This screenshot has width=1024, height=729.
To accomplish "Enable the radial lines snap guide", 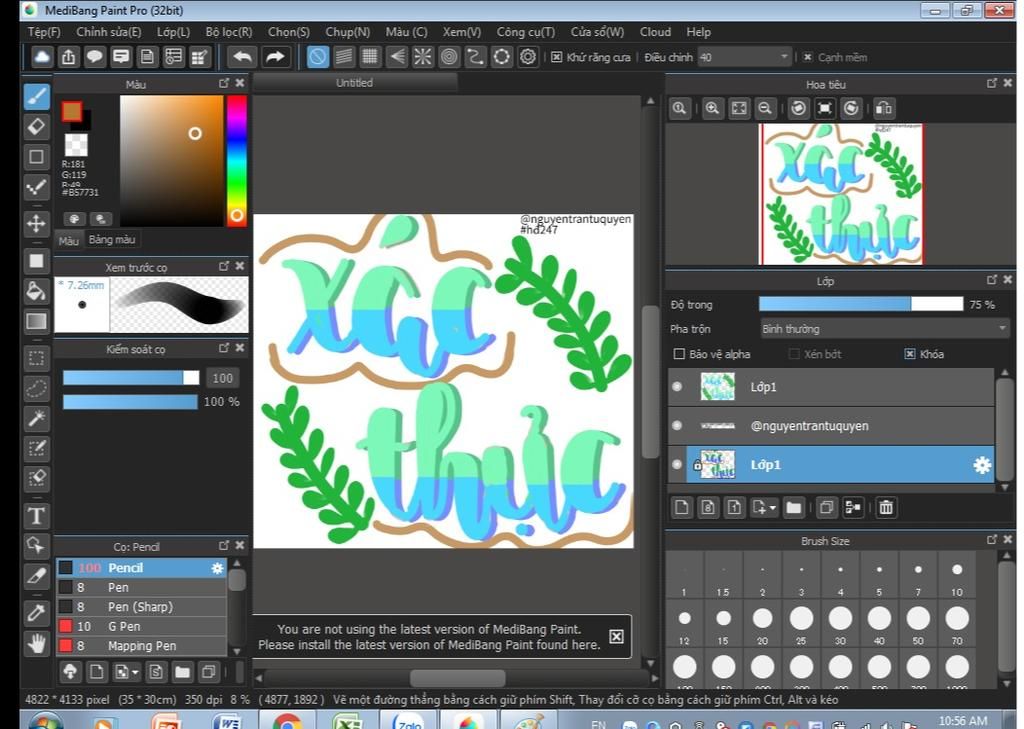I will pyautogui.click(x=423, y=57).
